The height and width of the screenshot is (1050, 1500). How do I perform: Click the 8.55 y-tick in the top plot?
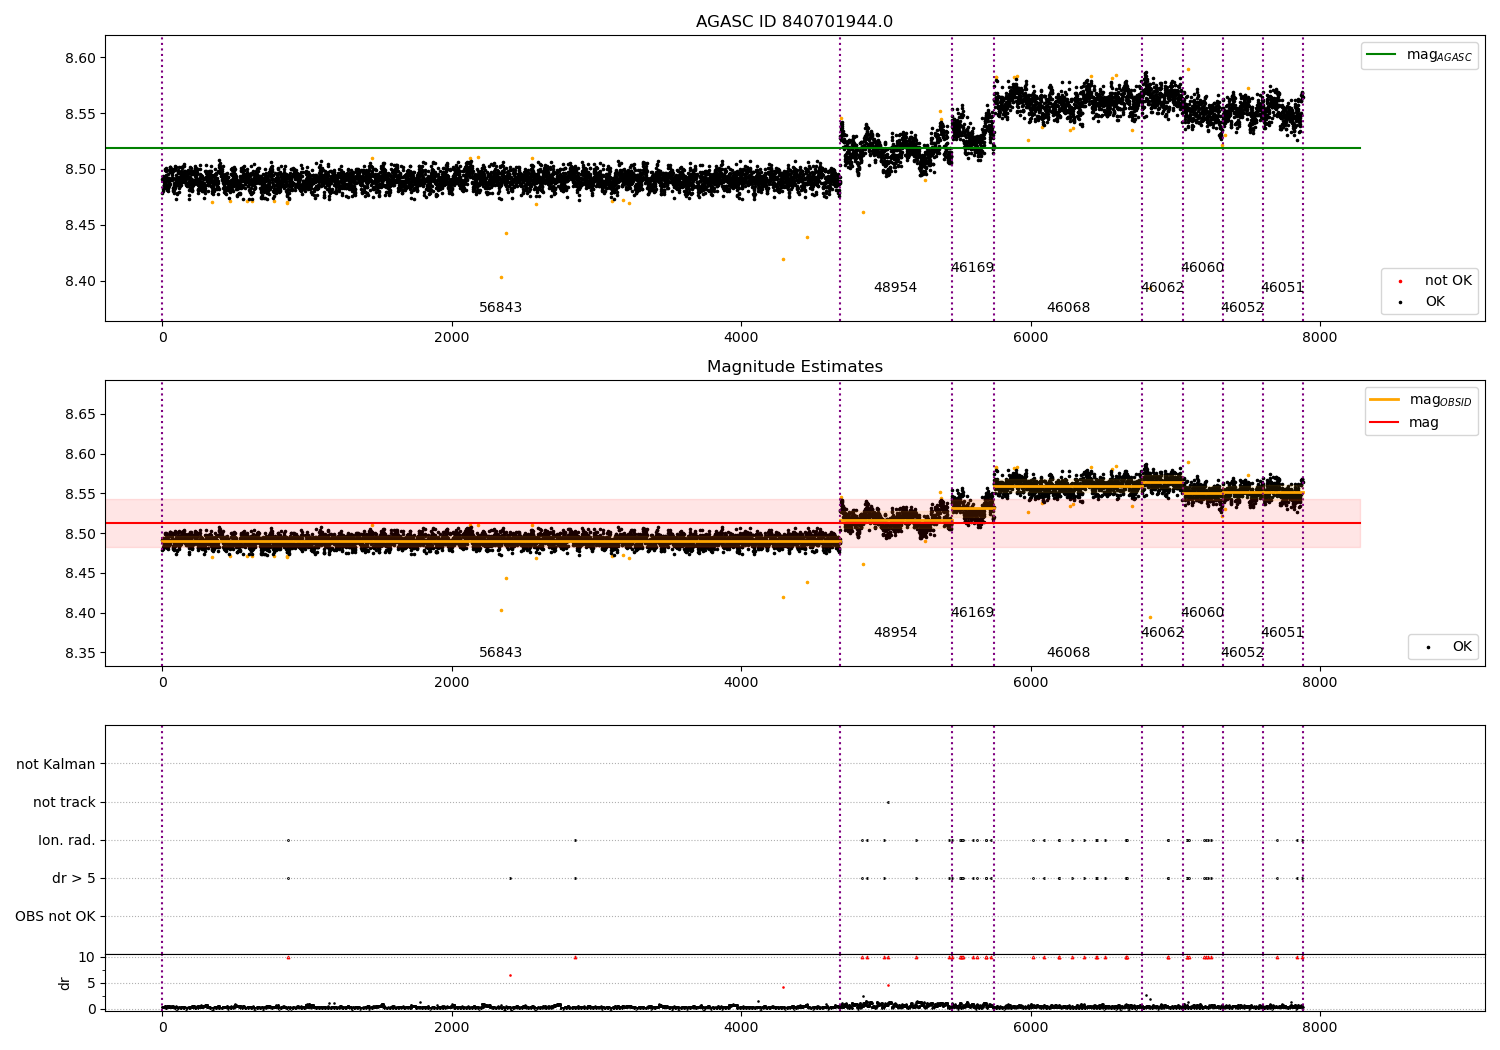point(80,114)
